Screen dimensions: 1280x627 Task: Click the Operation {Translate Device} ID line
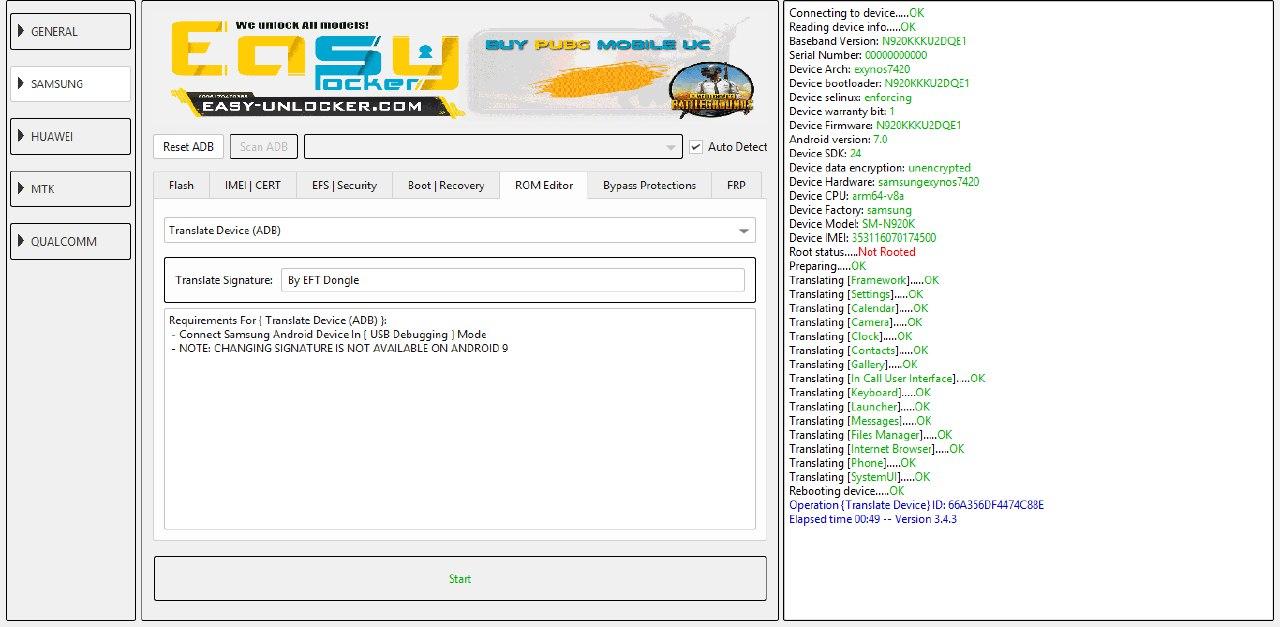pos(916,505)
